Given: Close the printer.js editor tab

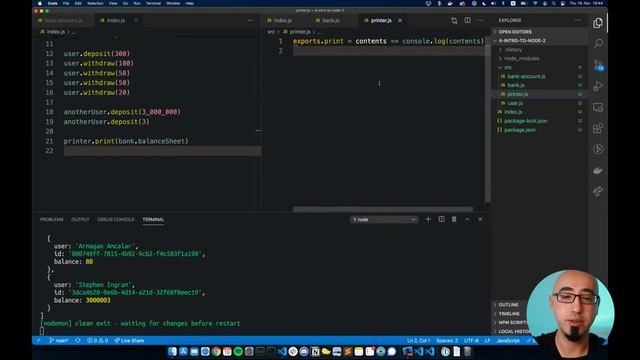Looking at the screenshot, I should click(400, 20).
